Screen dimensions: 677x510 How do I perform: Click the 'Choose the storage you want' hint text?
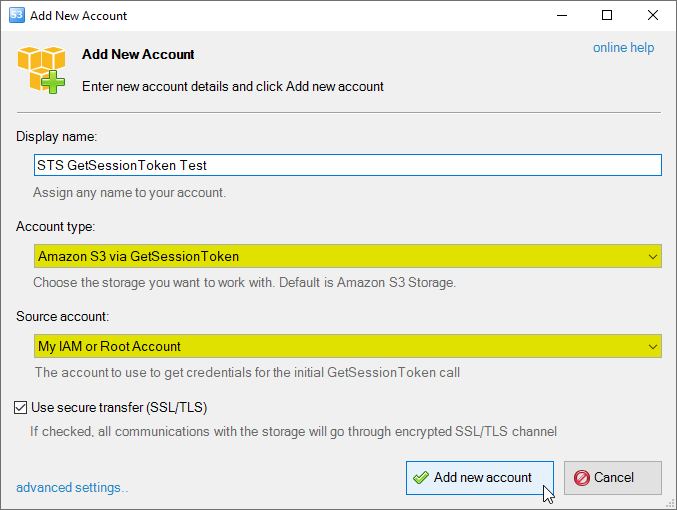244,282
